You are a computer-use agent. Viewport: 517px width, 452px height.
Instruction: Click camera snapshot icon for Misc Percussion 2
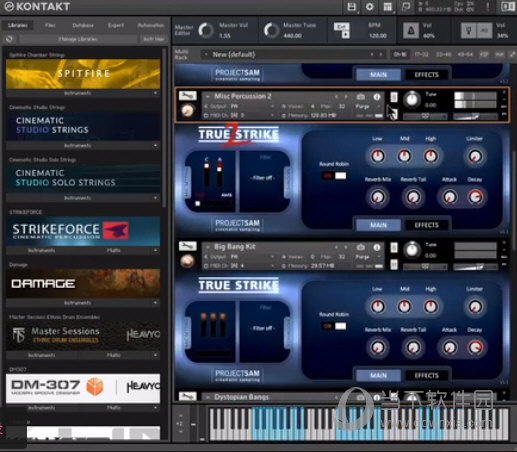(x=360, y=97)
